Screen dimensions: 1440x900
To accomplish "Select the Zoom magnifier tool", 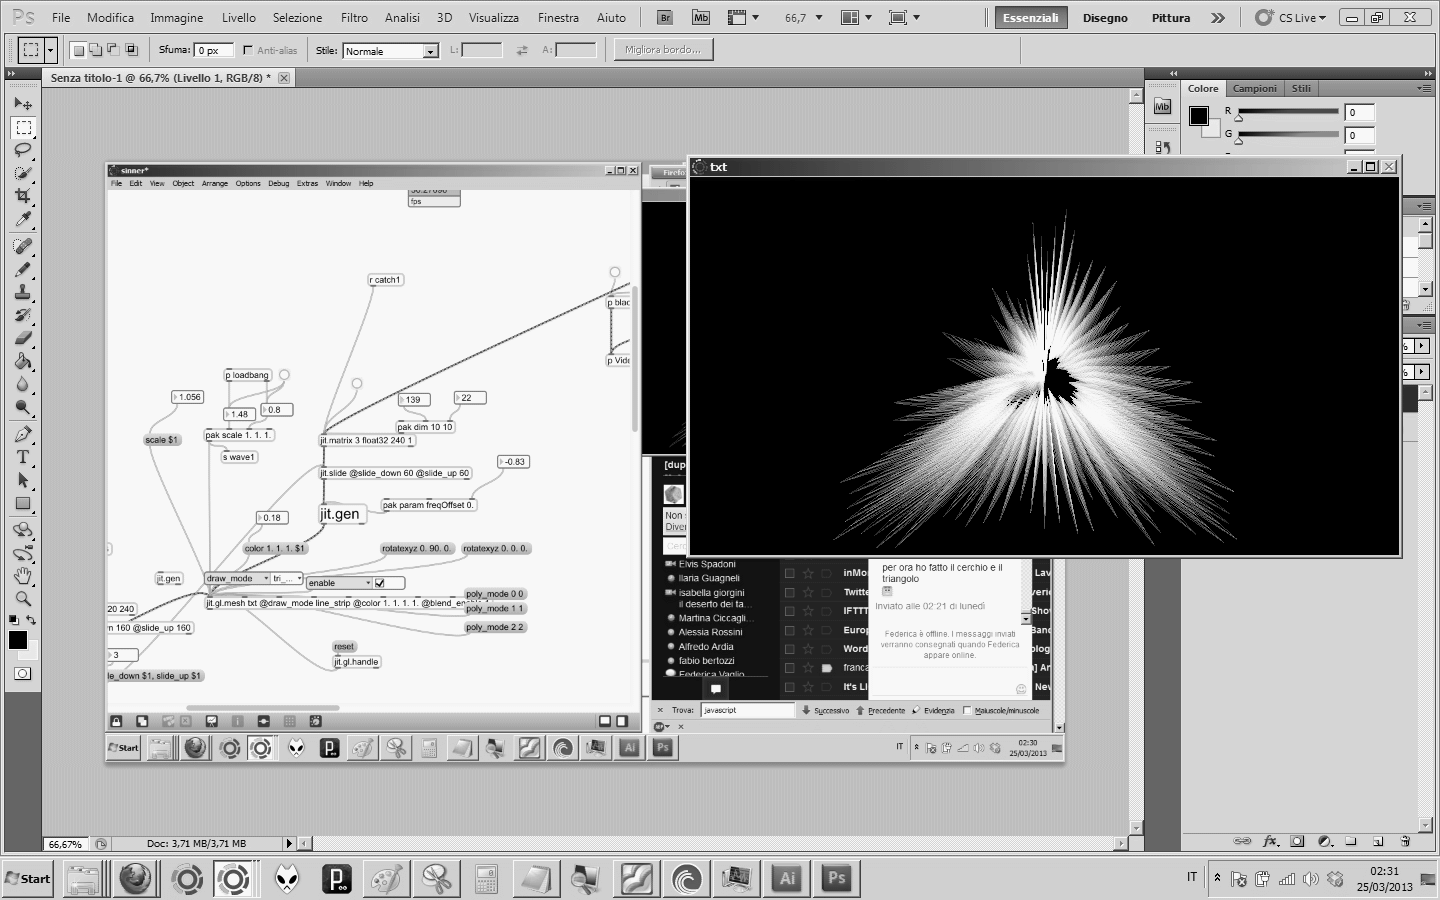I will 23,599.
